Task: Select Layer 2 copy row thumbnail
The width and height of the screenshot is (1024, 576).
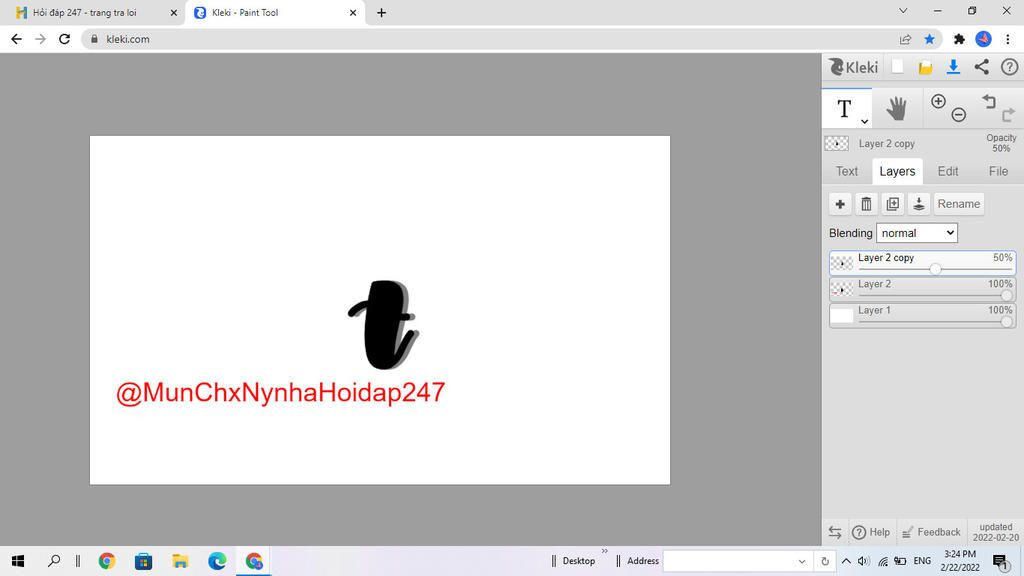Action: 842,263
